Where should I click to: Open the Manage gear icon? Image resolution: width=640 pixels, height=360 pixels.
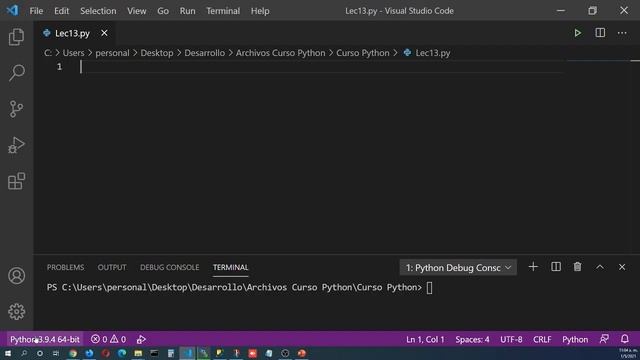(16, 312)
